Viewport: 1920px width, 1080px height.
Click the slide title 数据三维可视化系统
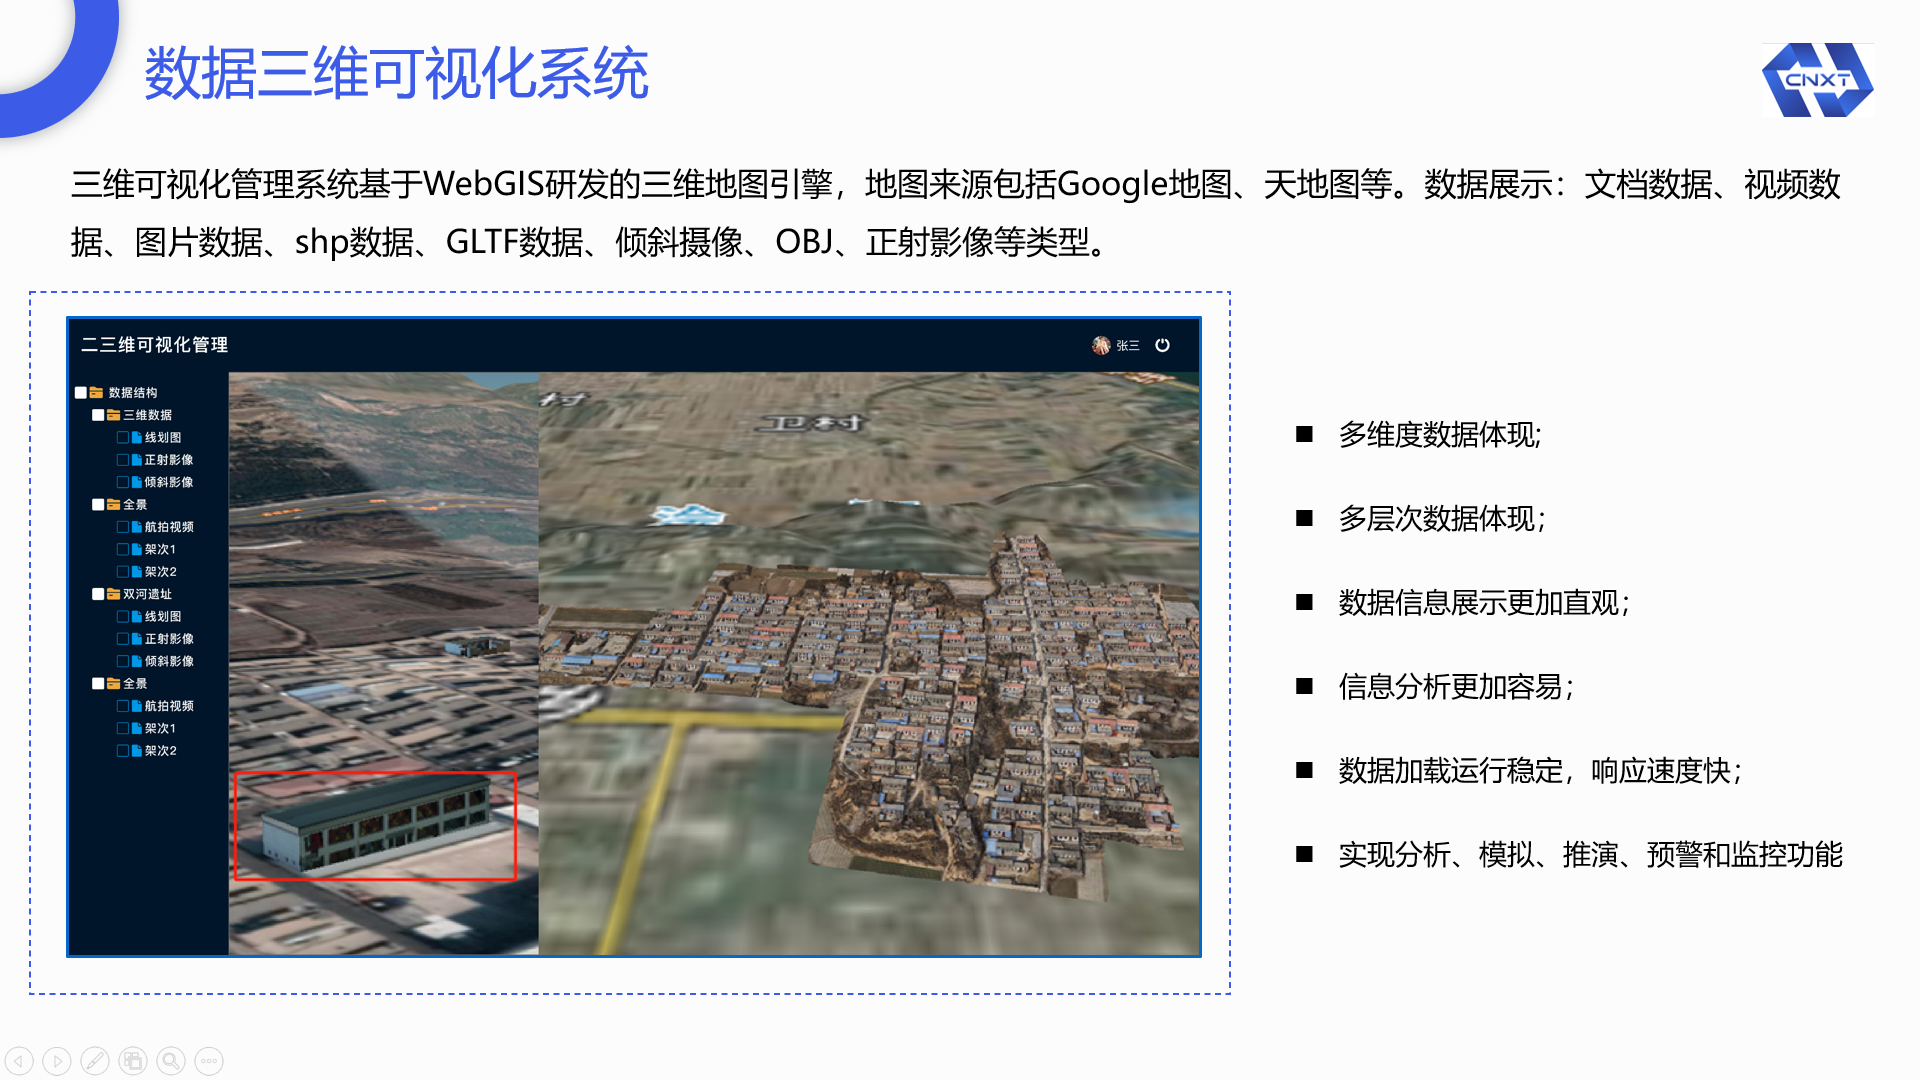[397, 73]
